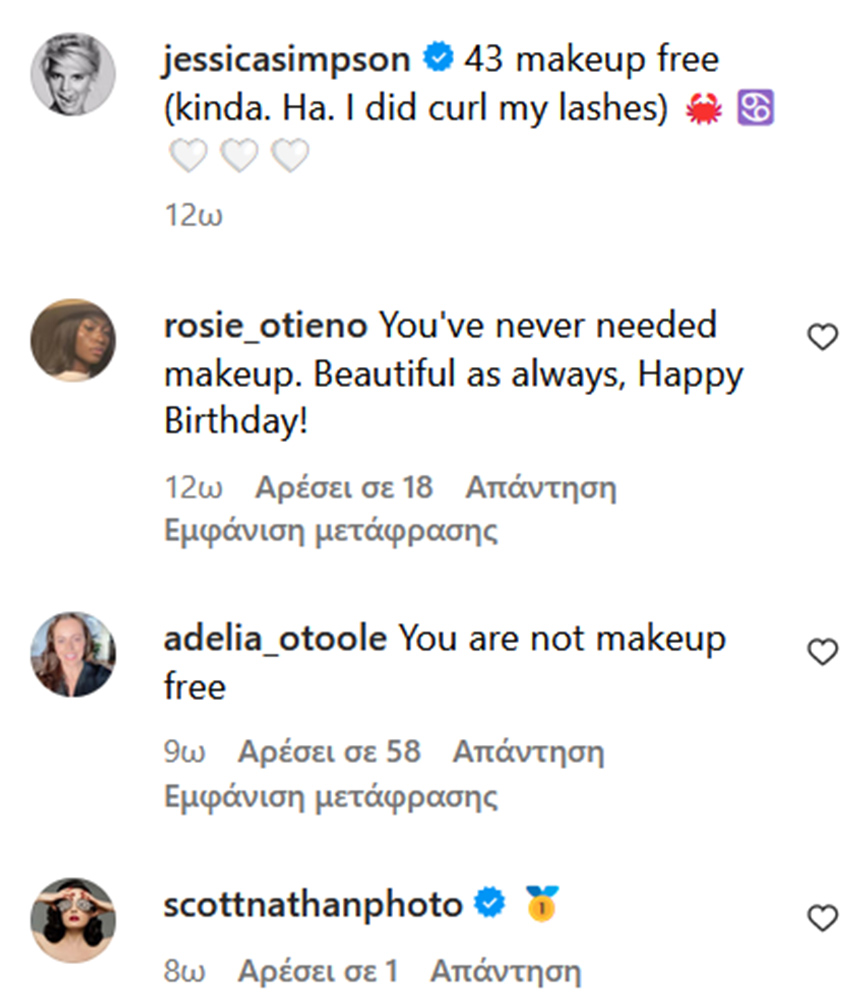The height and width of the screenshot is (1008, 868).
Task: Show translation of rosie_otieno's comment
Action: coord(330,530)
